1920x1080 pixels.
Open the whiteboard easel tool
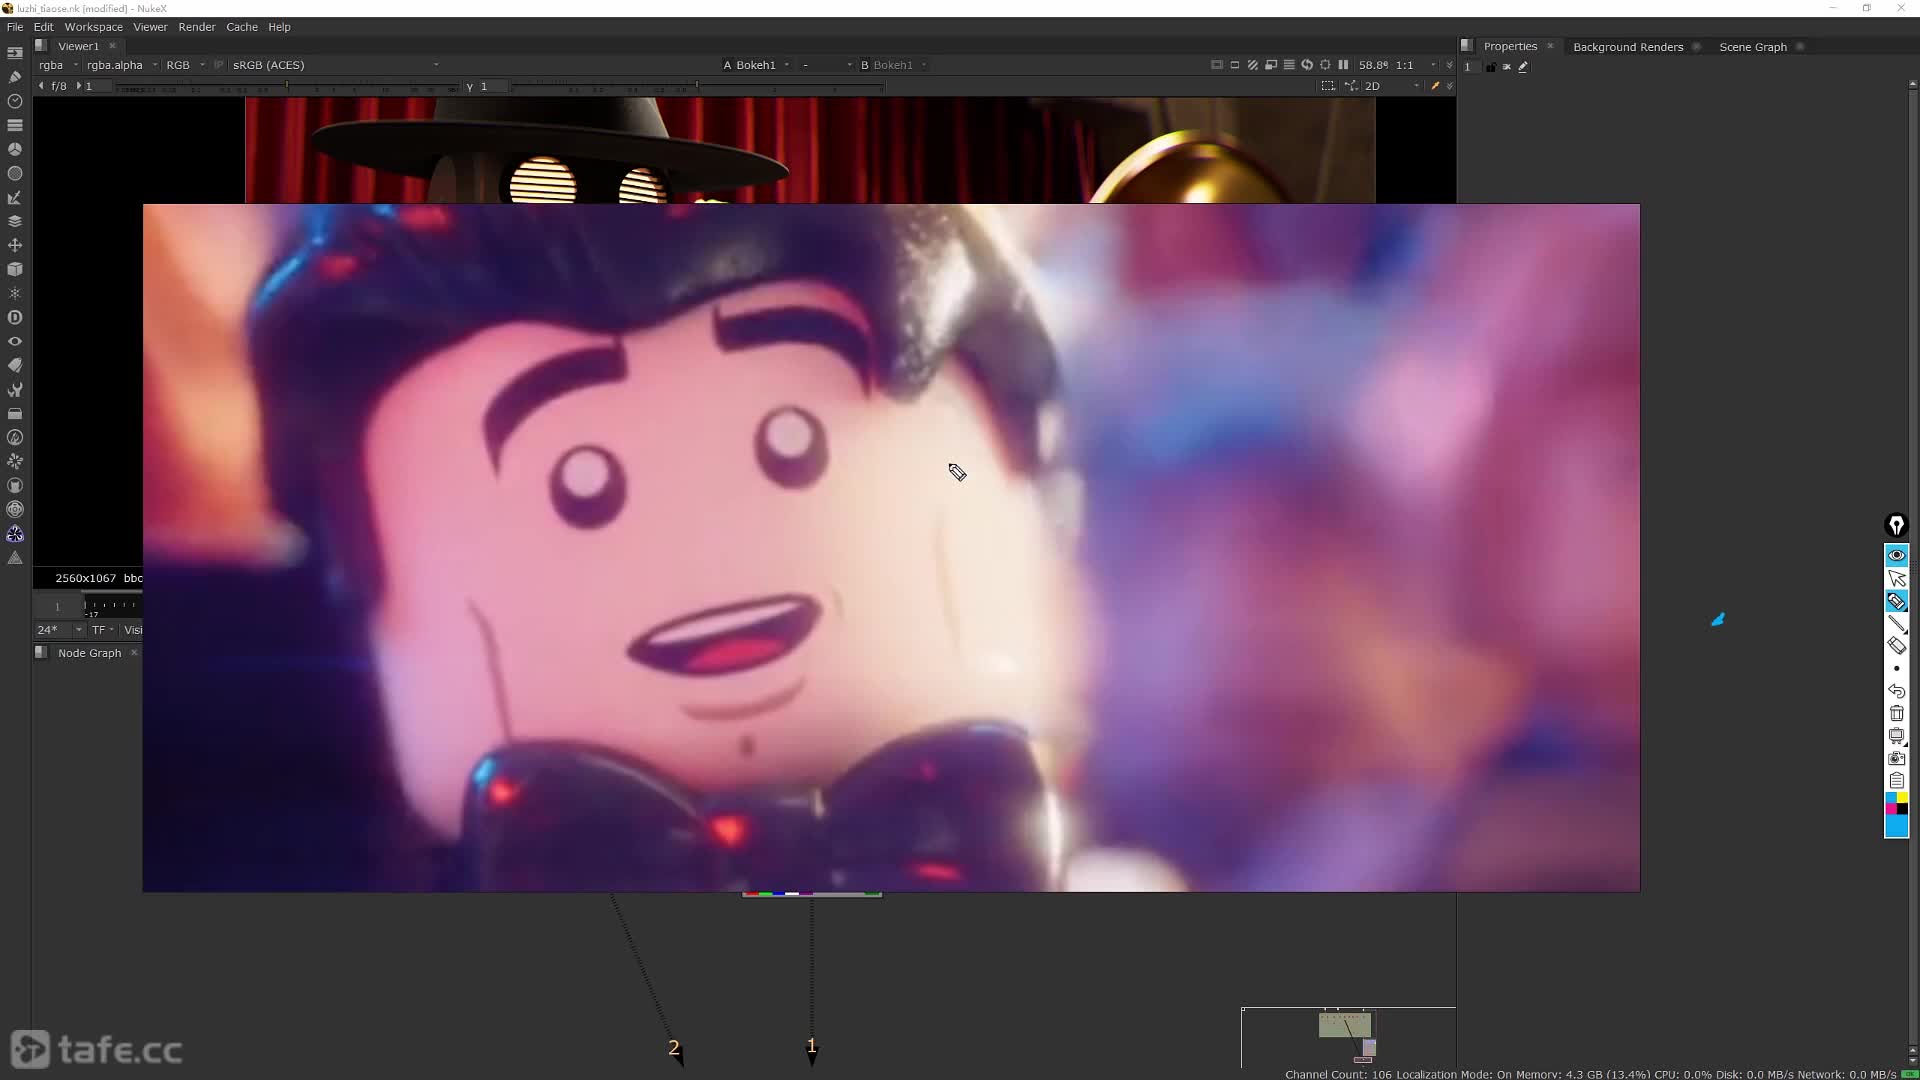(x=1896, y=736)
